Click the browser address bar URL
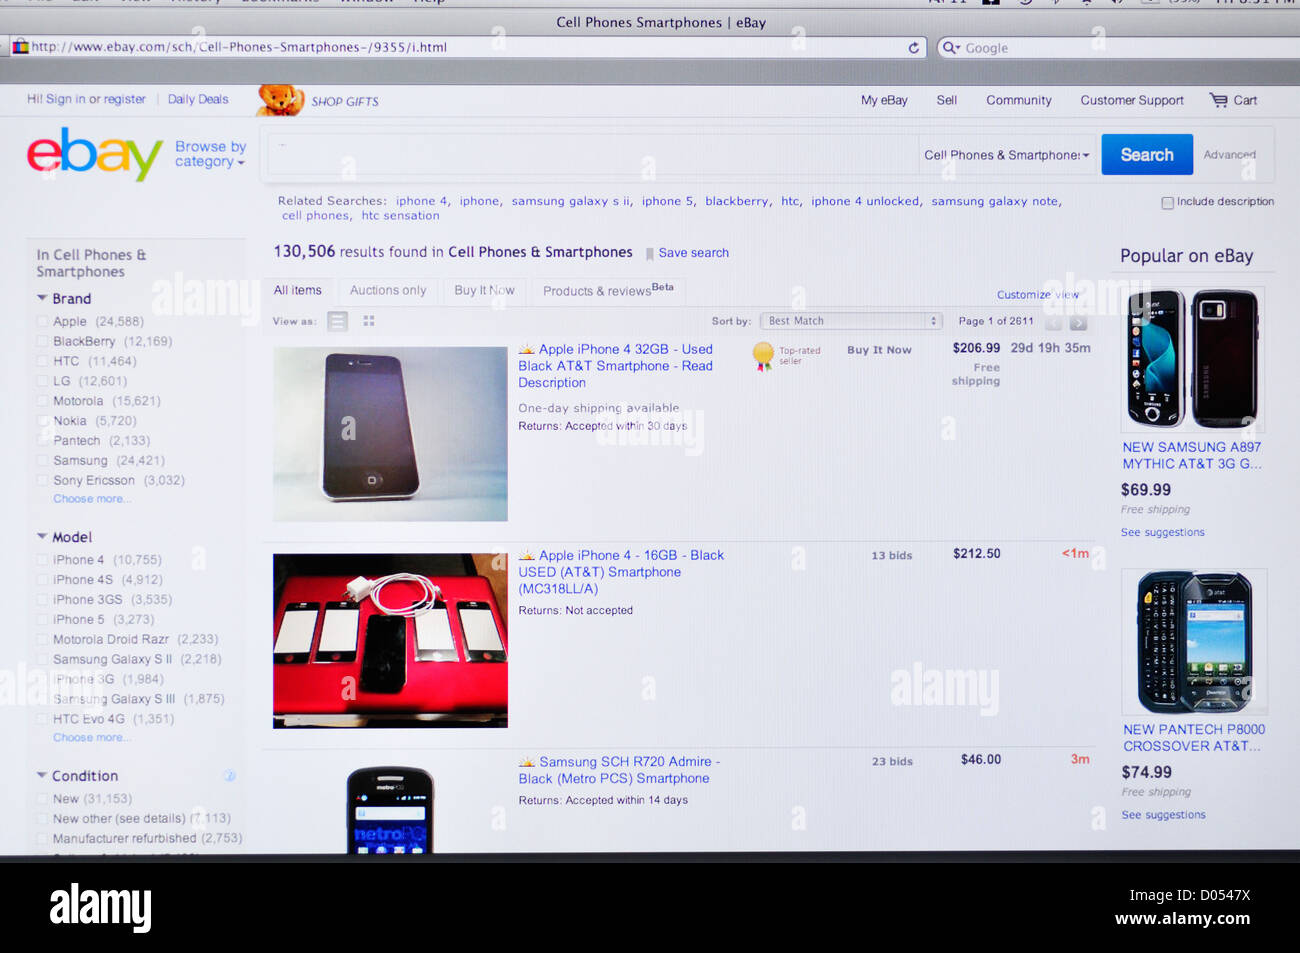The width and height of the screenshot is (1300, 953). (x=239, y=47)
